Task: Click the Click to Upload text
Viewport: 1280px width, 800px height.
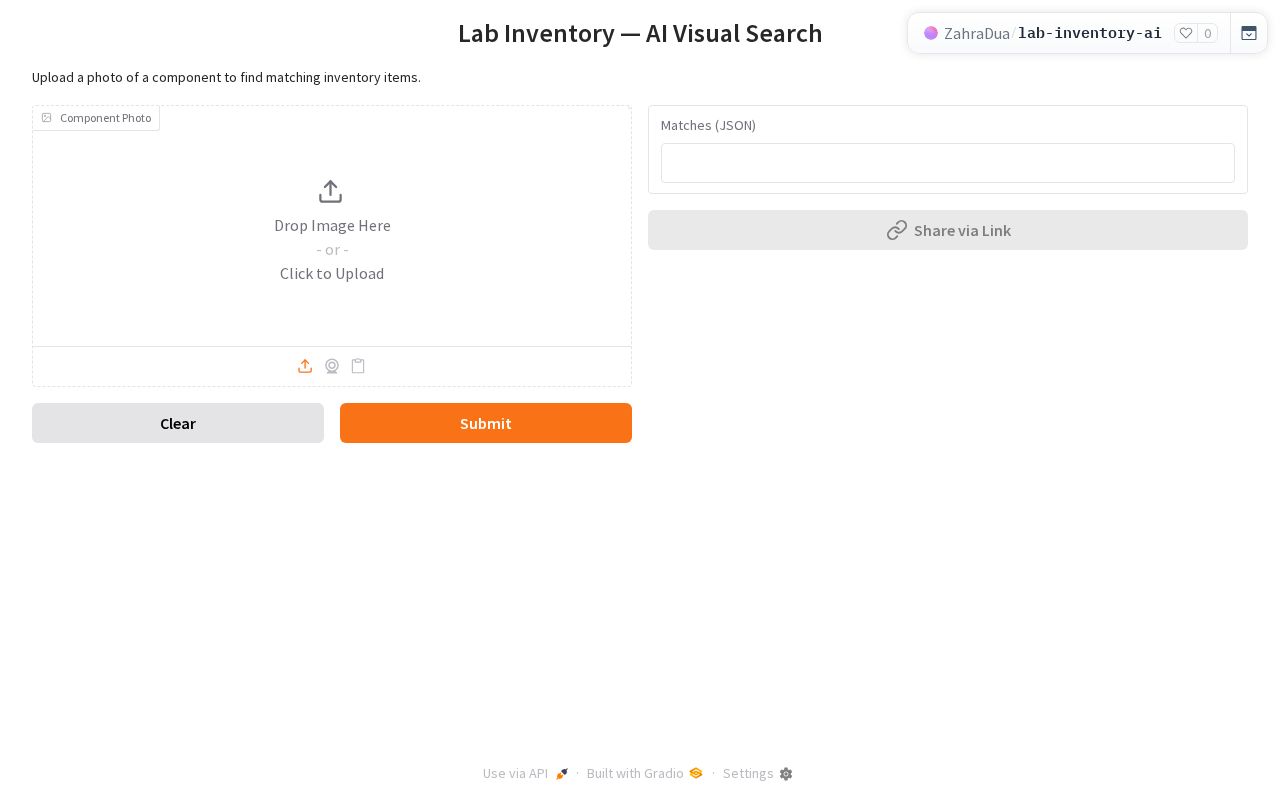Action: (x=332, y=274)
